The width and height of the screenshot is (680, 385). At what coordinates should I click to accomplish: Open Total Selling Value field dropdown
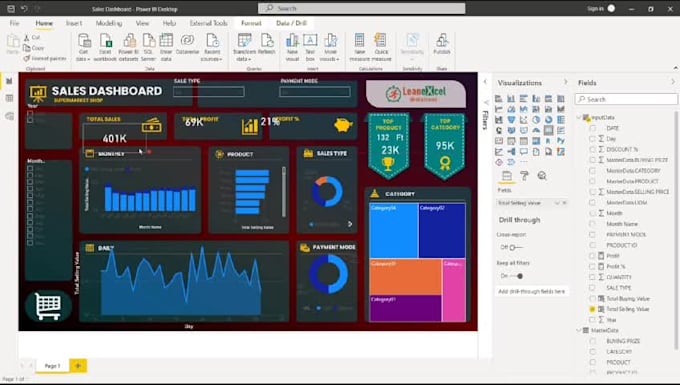[x=557, y=203]
